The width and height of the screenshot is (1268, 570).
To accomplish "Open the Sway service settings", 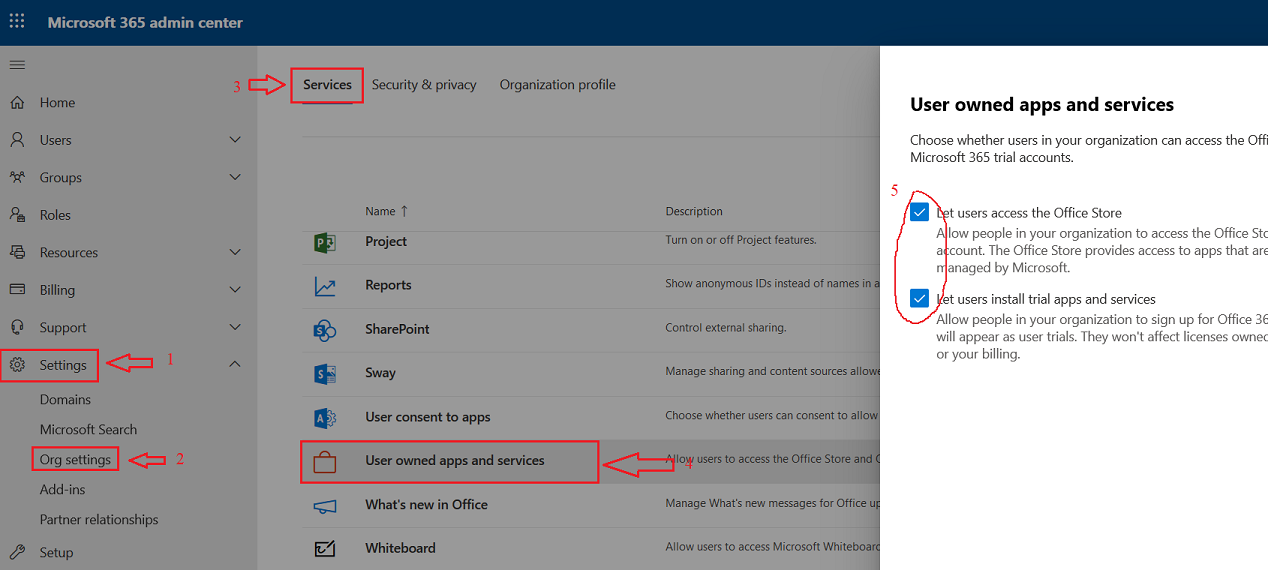I will [380, 373].
